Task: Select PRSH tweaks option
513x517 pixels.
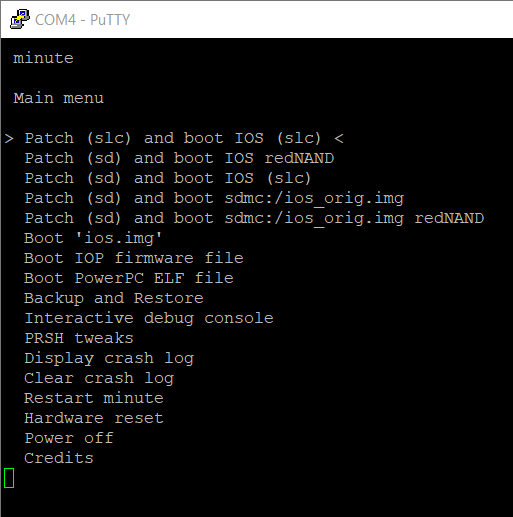Action: coord(79,338)
